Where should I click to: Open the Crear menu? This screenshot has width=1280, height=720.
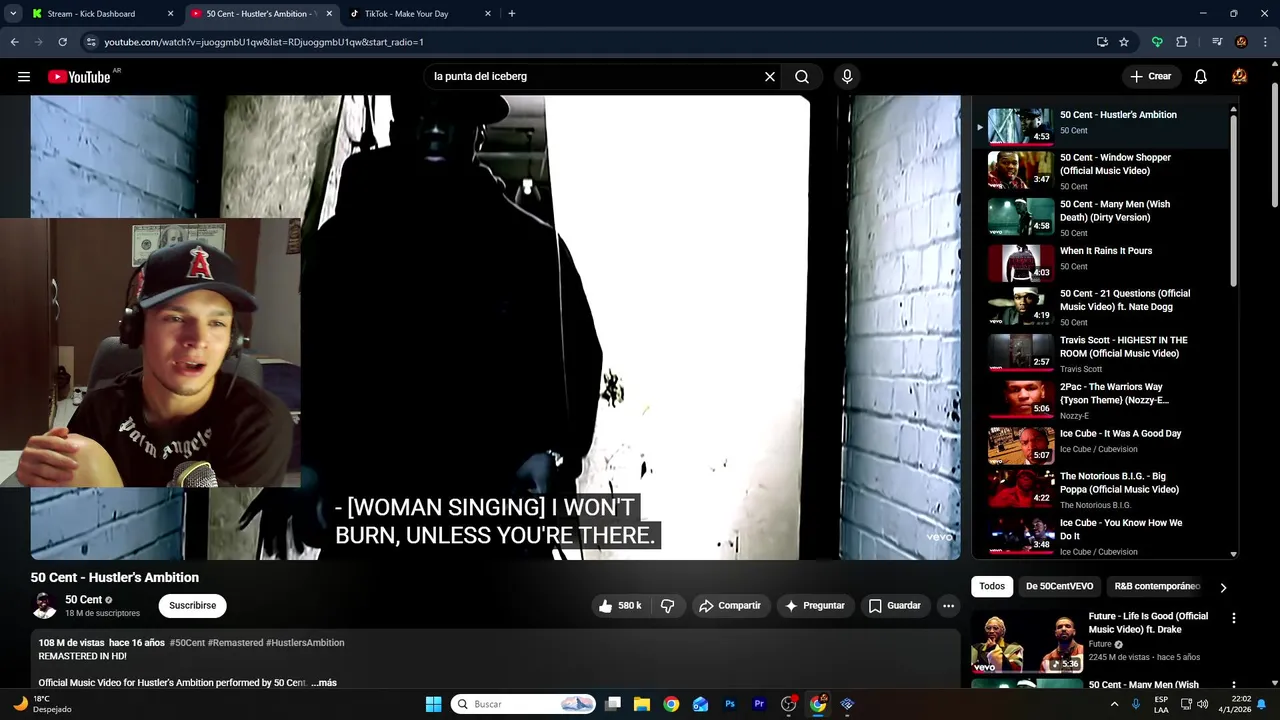click(1150, 77)
